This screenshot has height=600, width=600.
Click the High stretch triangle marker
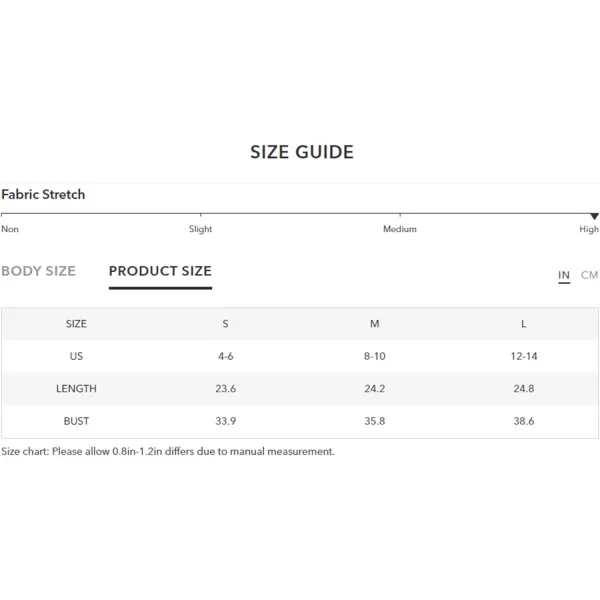[x=594, y=217]
